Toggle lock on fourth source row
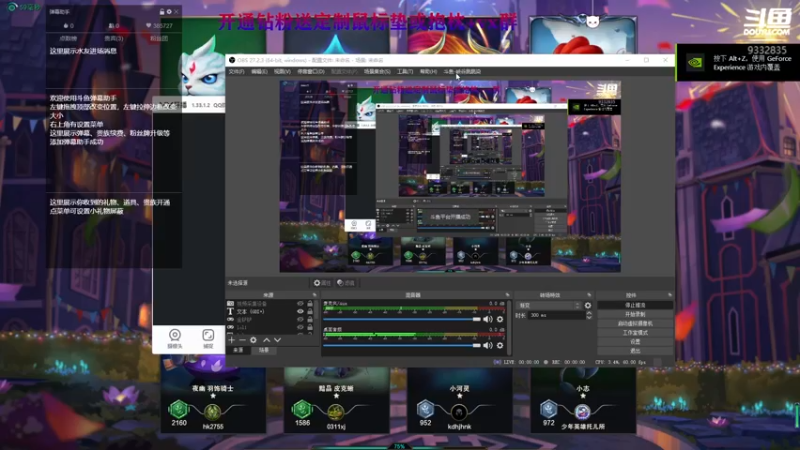This screenshot has width=800, height=450. pyautogui.click(x=310, y=327)
